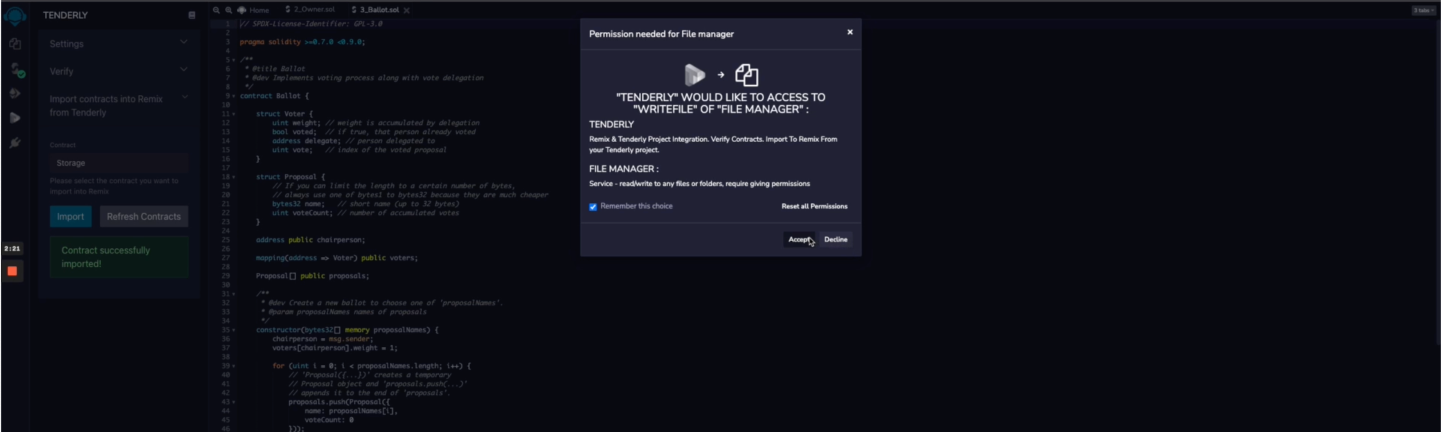Viewport: 1441px width, 432px height.
Task: Click the Import button
Action: pos(70,216)
